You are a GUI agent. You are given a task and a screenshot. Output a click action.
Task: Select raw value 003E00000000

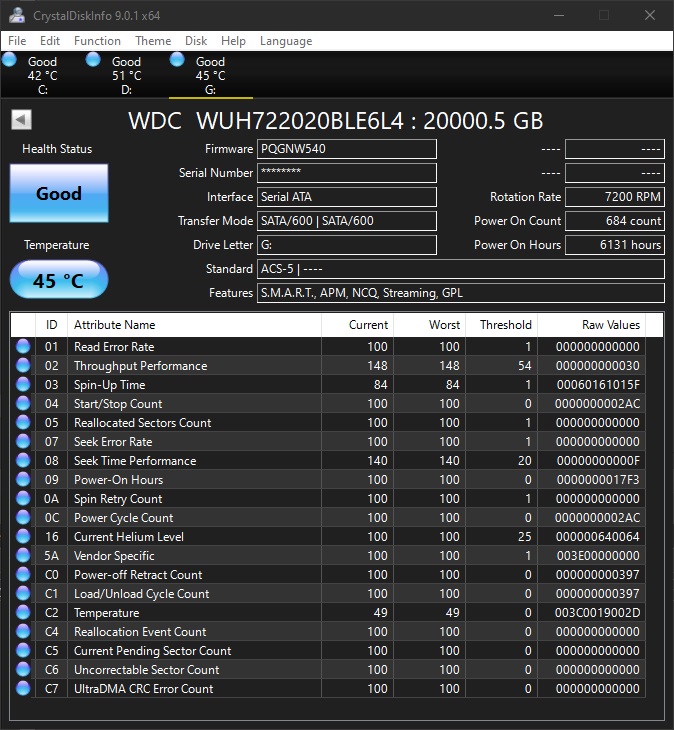coord(598,556)
